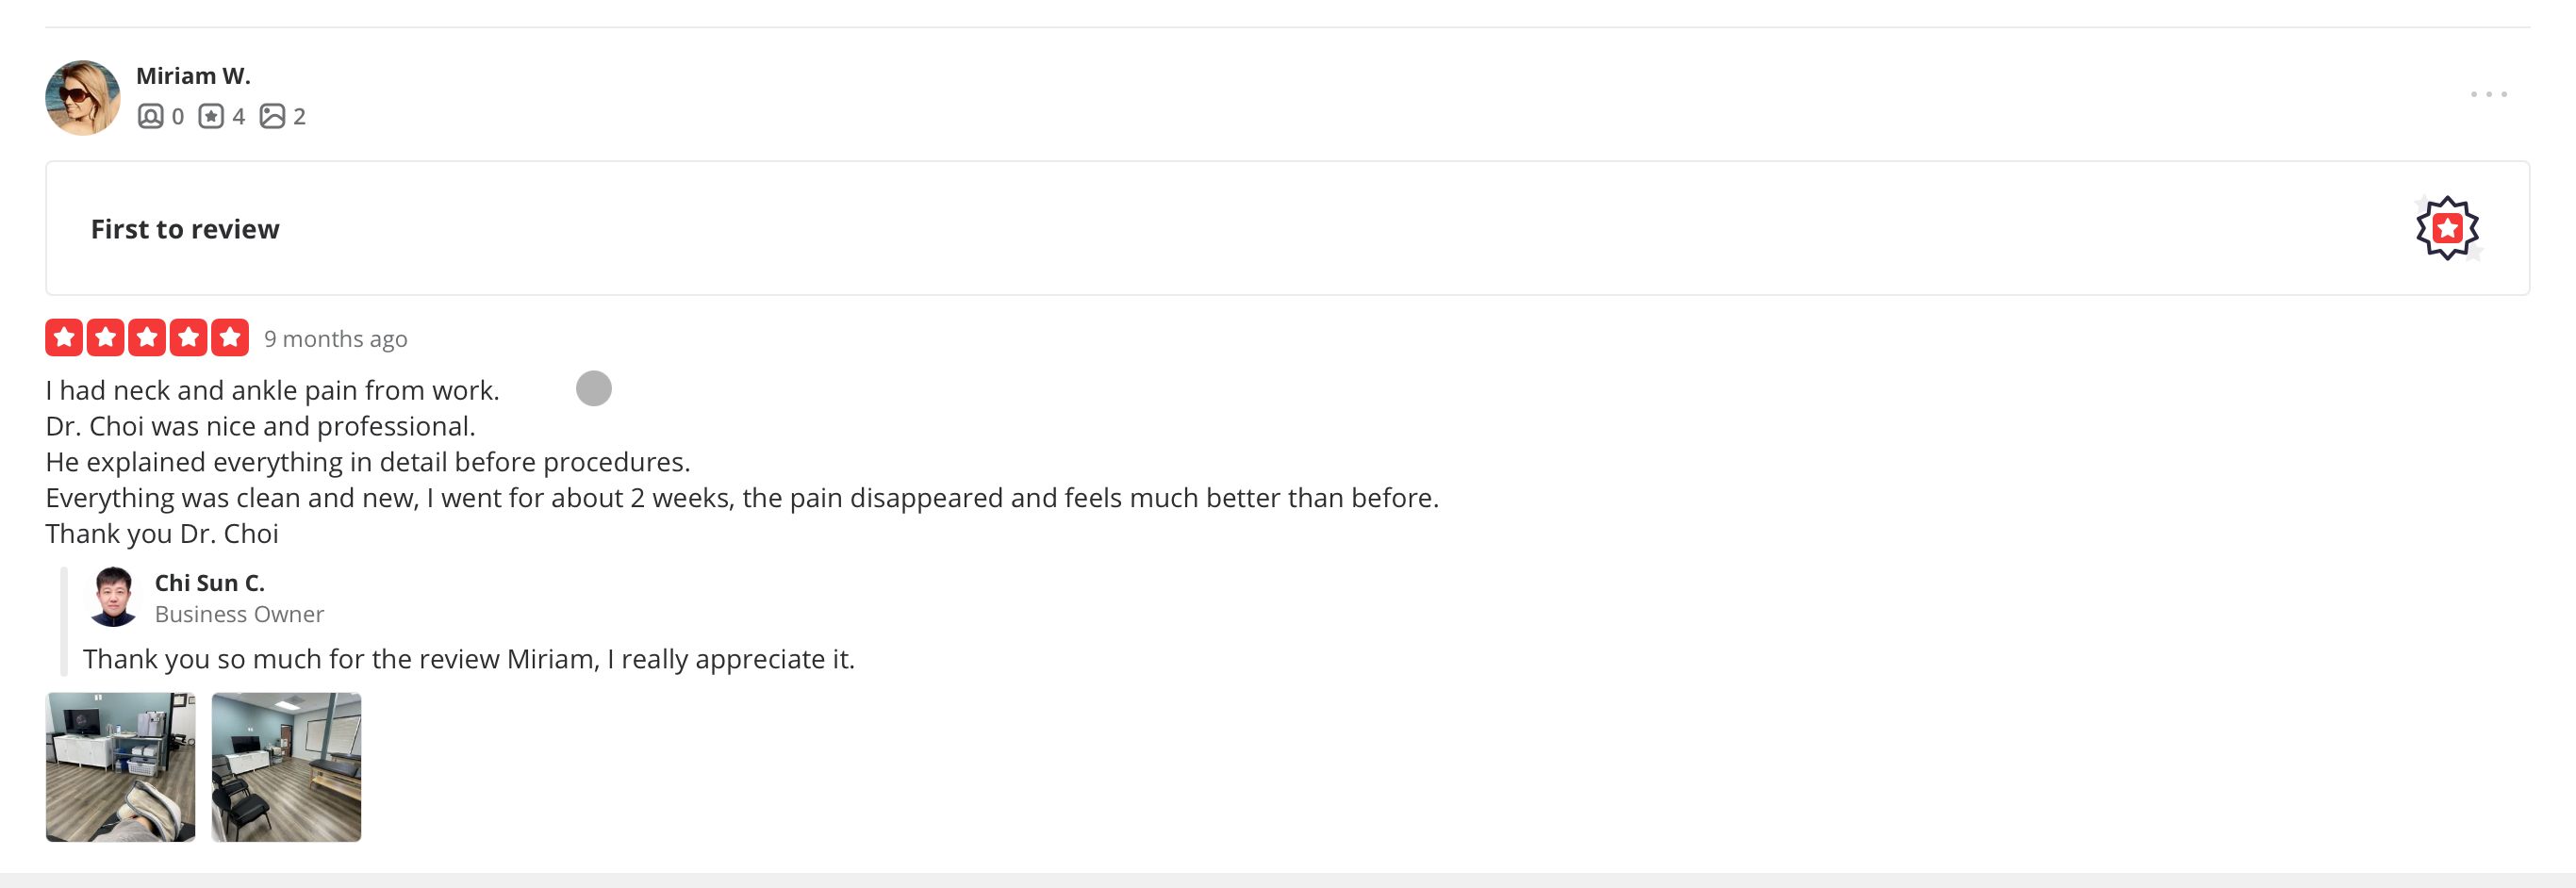Open the second office photo with chairs
The image size is (2576, 888).
[286, 767]
